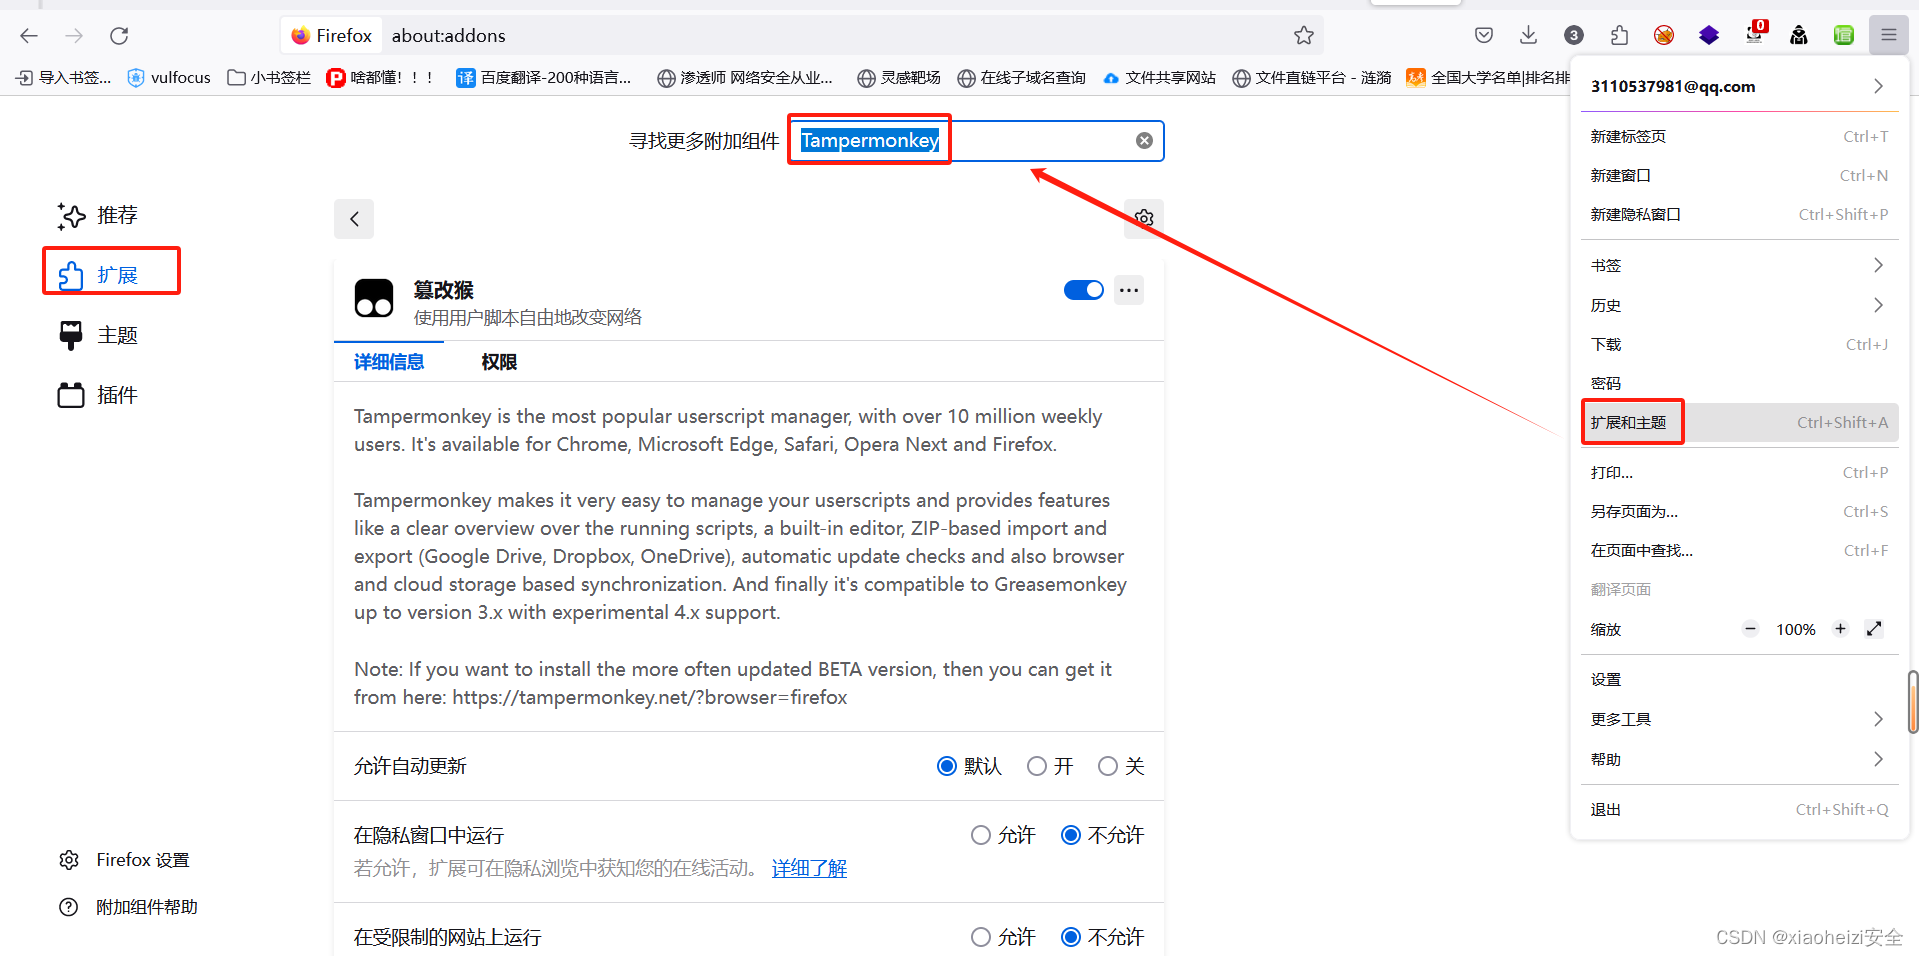
Task: Open Passwords from the menu
Action: pos(1739,383)
